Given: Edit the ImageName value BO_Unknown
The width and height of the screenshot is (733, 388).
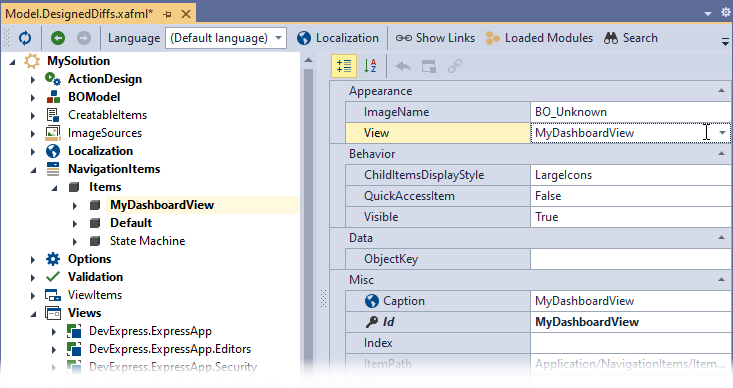Looking at the screenshot, I should (630, 112).
